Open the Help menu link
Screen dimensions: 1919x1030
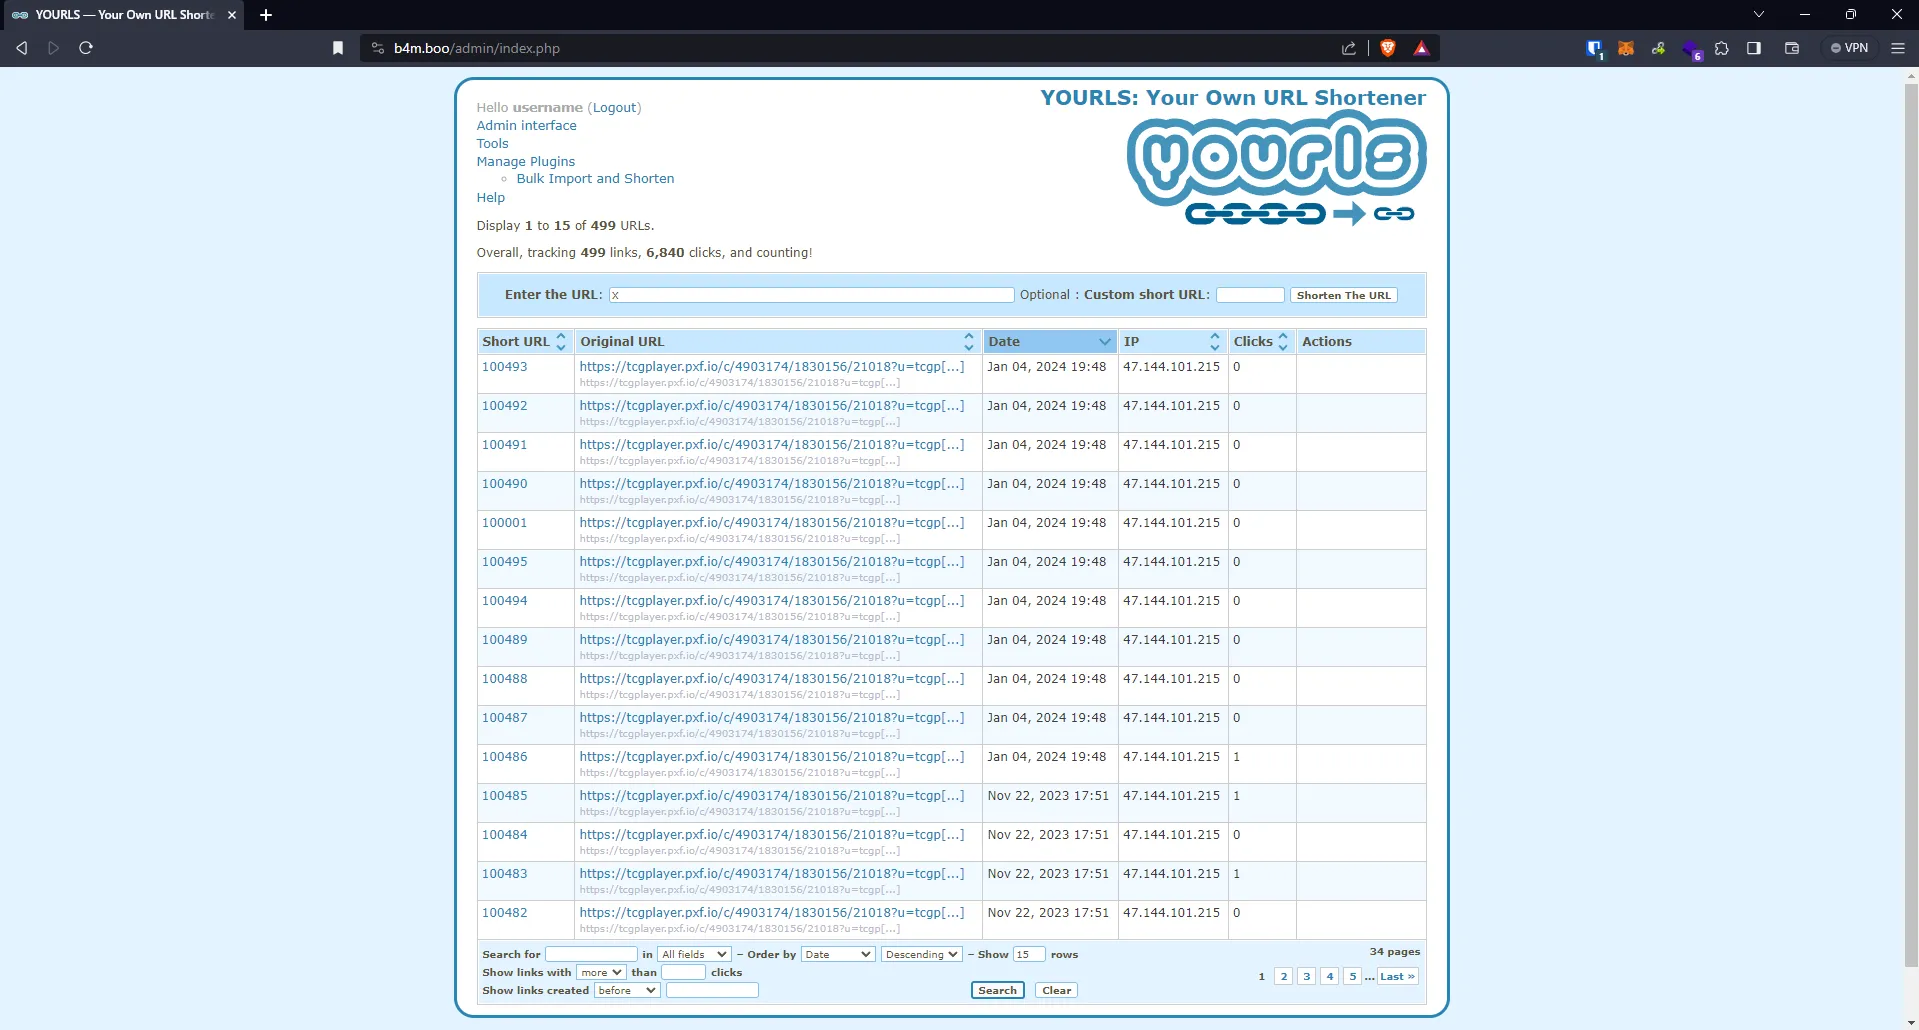pos(490,198)
